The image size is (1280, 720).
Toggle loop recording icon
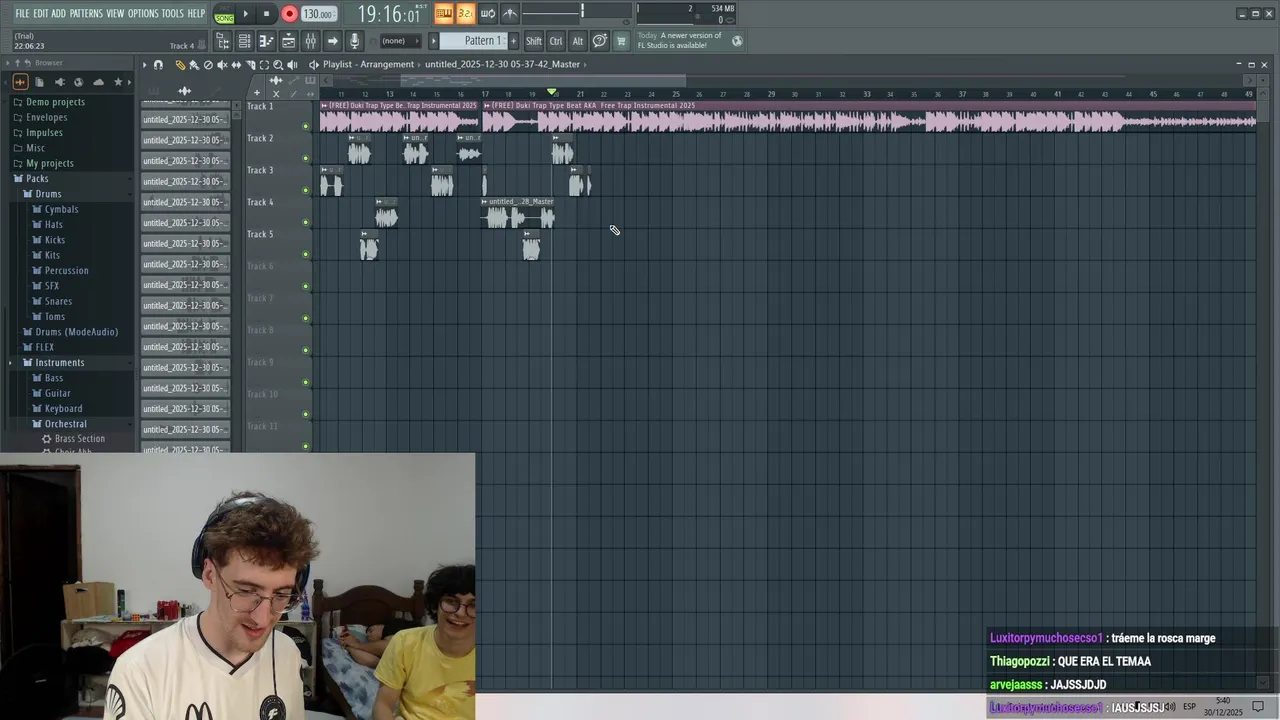pos(487,14)
